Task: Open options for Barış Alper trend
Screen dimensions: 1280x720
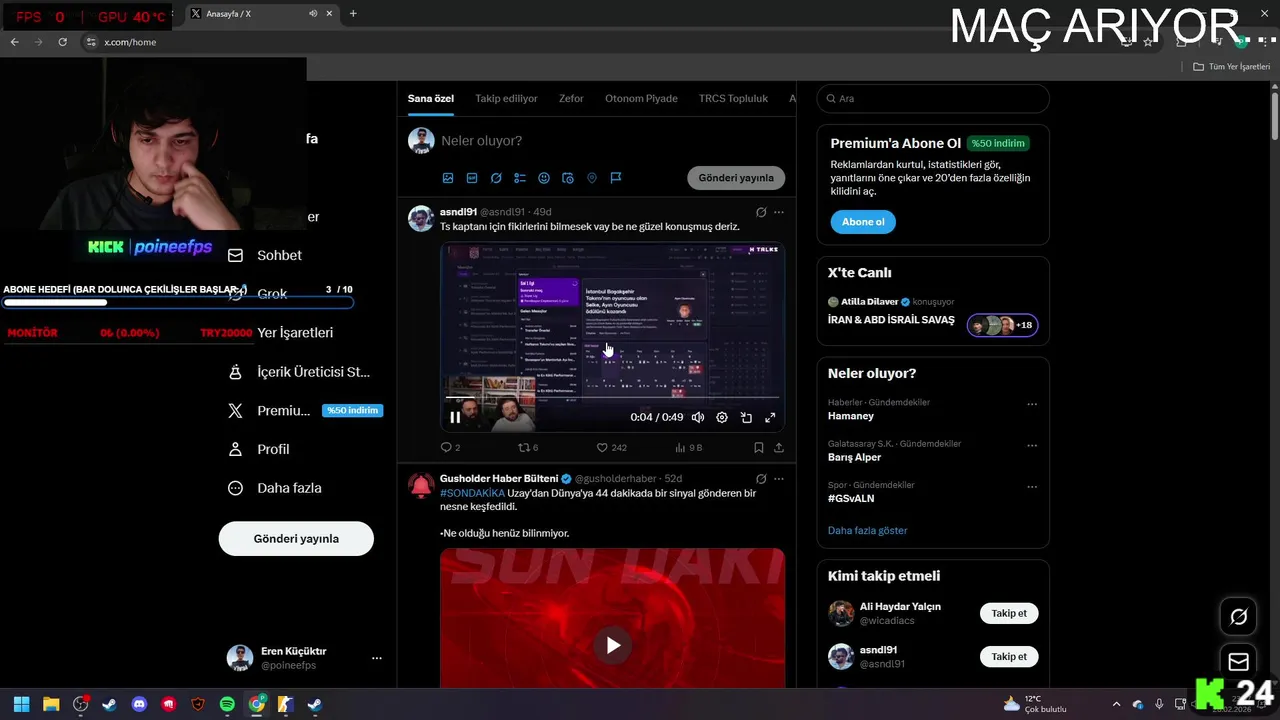Action: (1032, 445)
